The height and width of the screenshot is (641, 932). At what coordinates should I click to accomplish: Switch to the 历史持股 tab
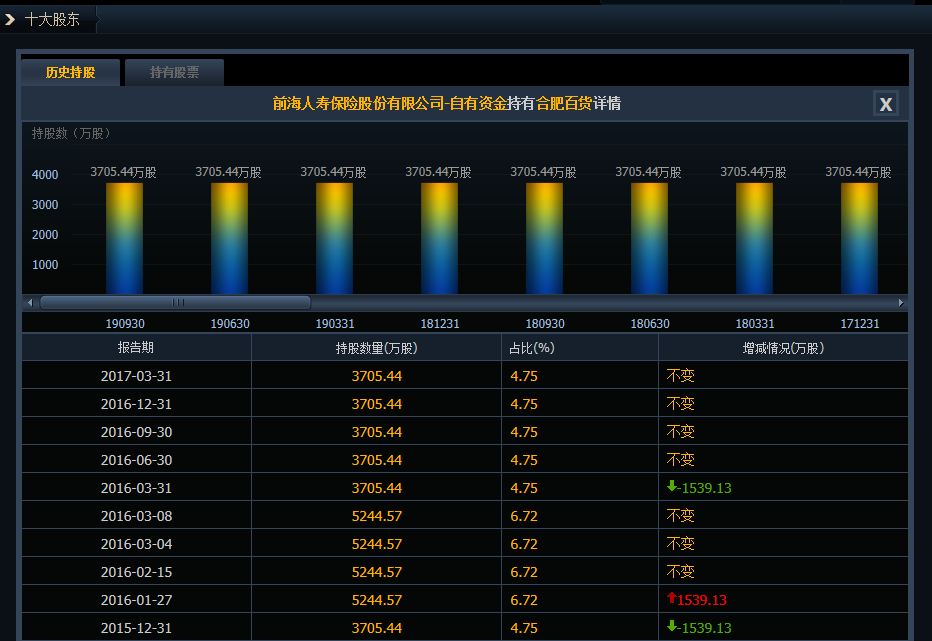71,73
